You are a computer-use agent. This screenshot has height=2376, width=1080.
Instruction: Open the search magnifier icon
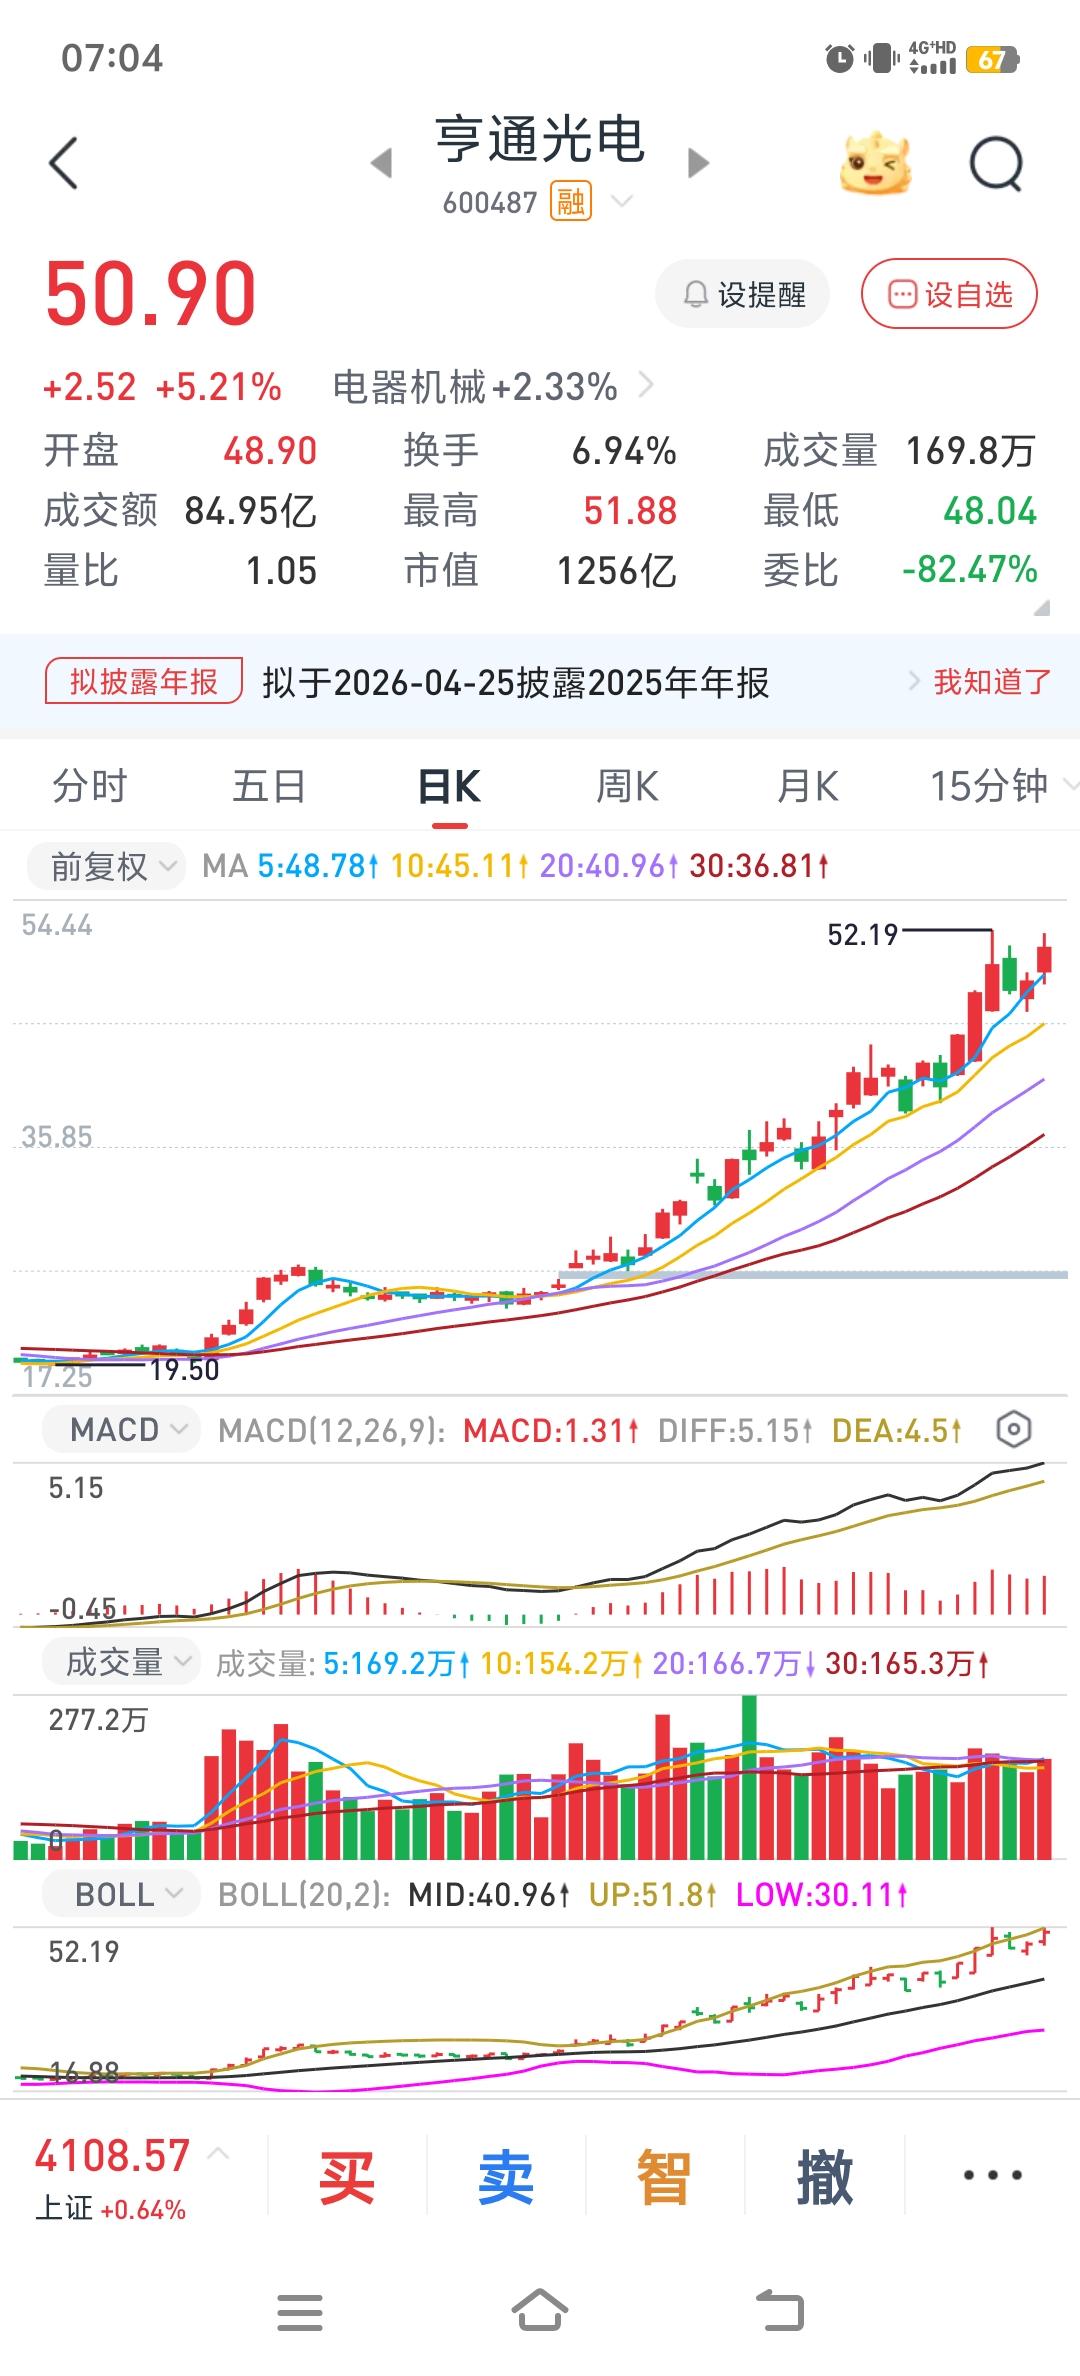click(997, 163)
